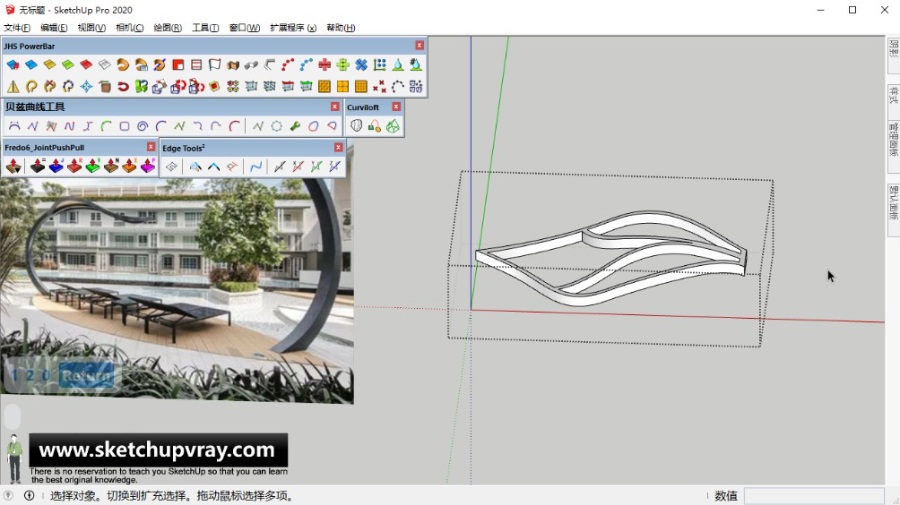
Task: Click the pool landscape reference image
Action: [177, 287]
